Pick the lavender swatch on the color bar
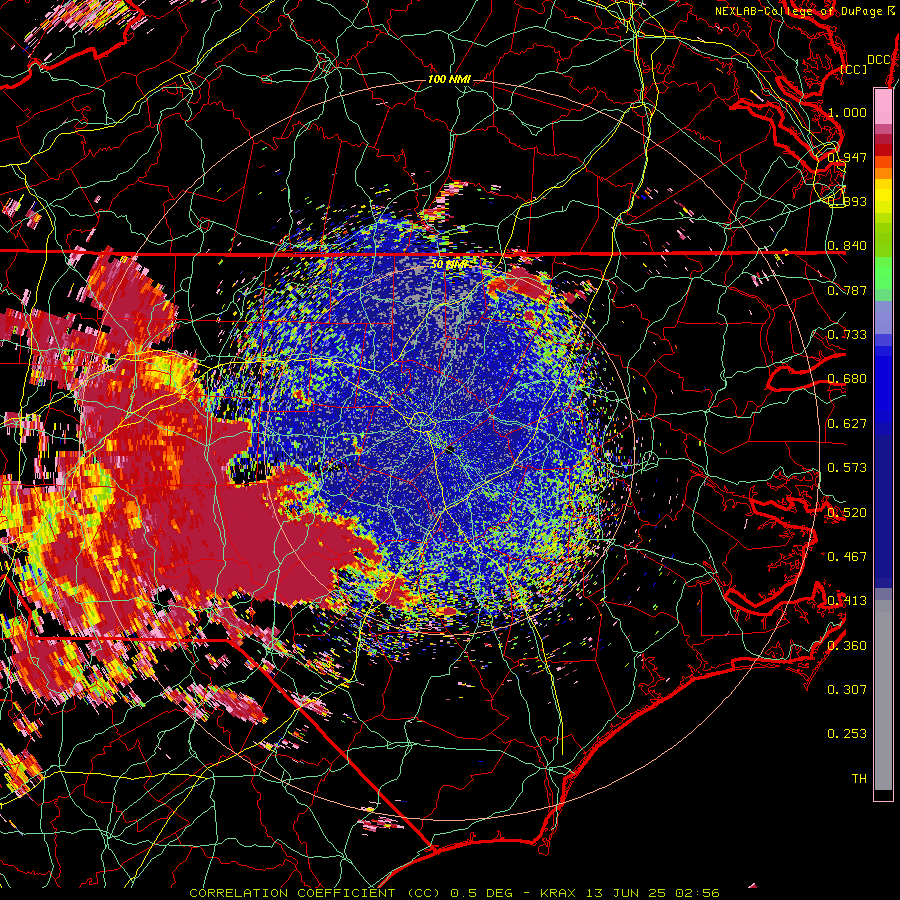 click(883, 317)
